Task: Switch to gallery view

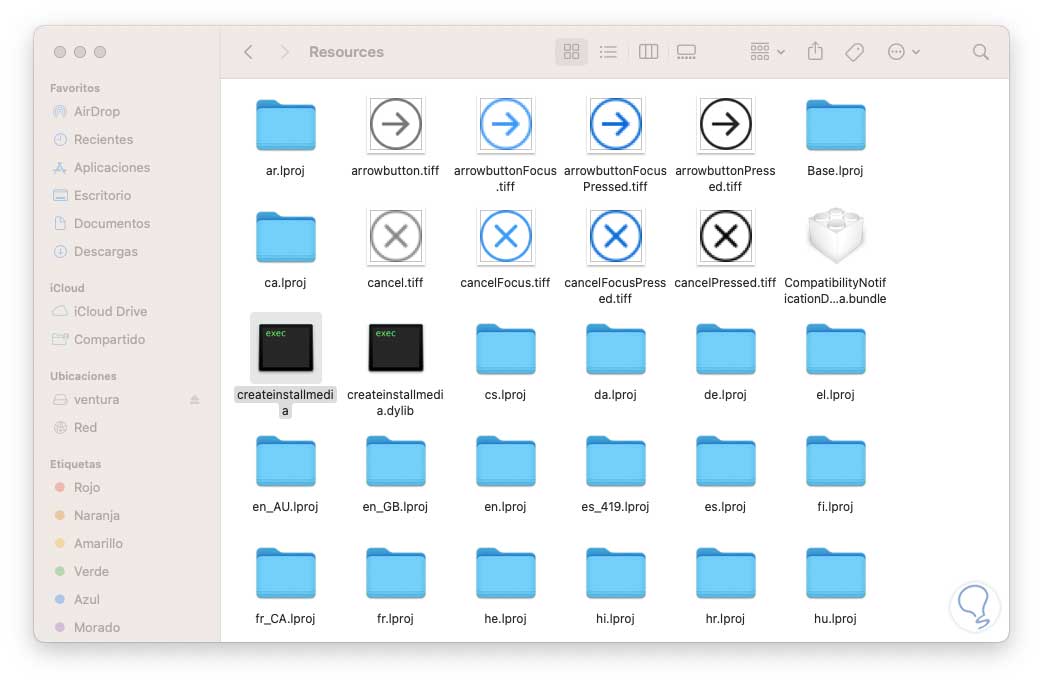Action: pyautogui.click(x=686, y=52)
